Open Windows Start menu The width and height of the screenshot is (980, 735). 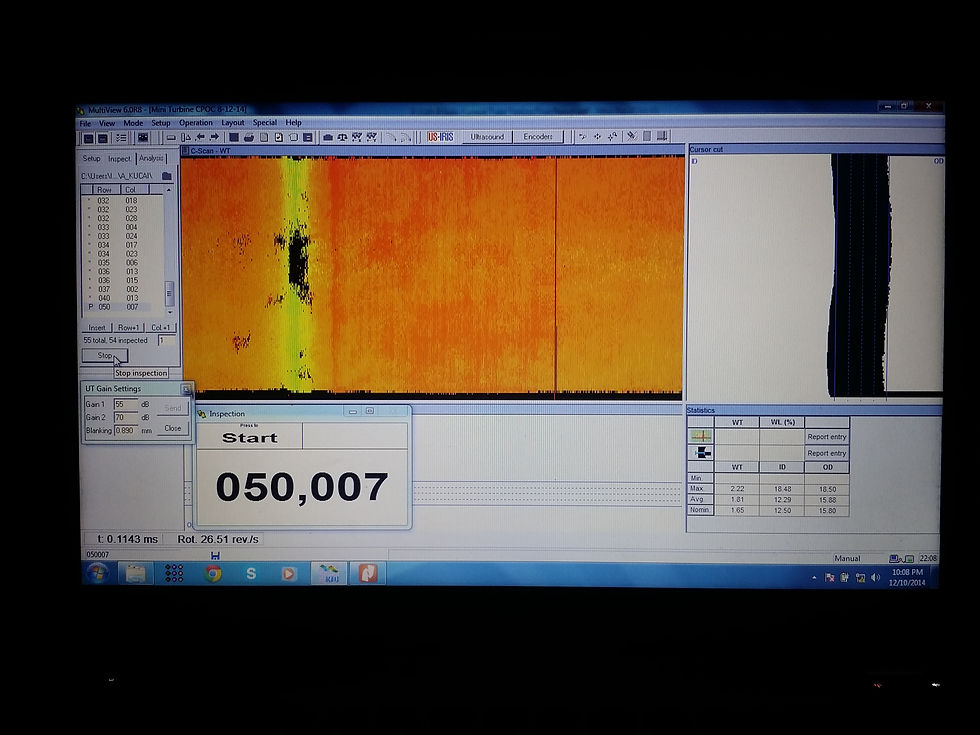tap(97, 572)
